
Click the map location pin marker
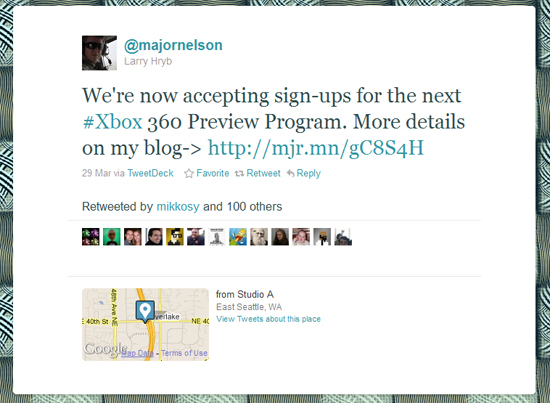point(145,311)
